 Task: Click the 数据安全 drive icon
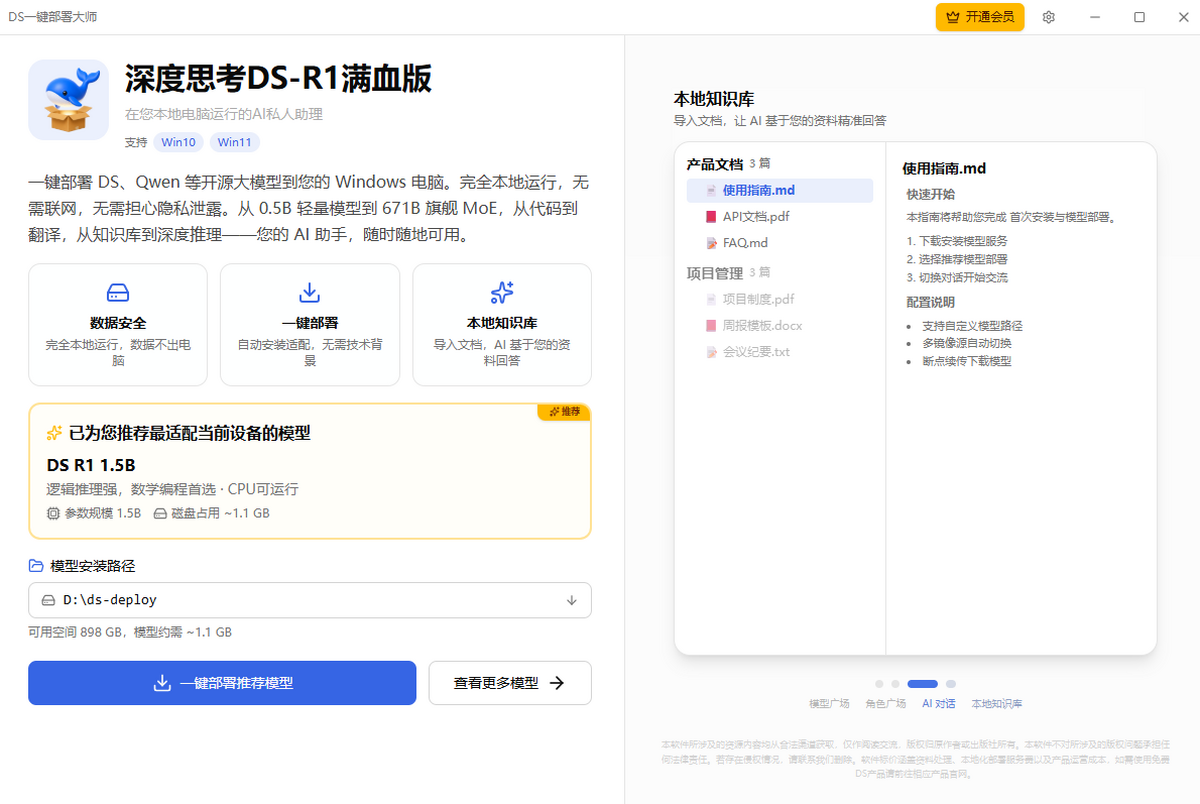(x=118, y=293)
